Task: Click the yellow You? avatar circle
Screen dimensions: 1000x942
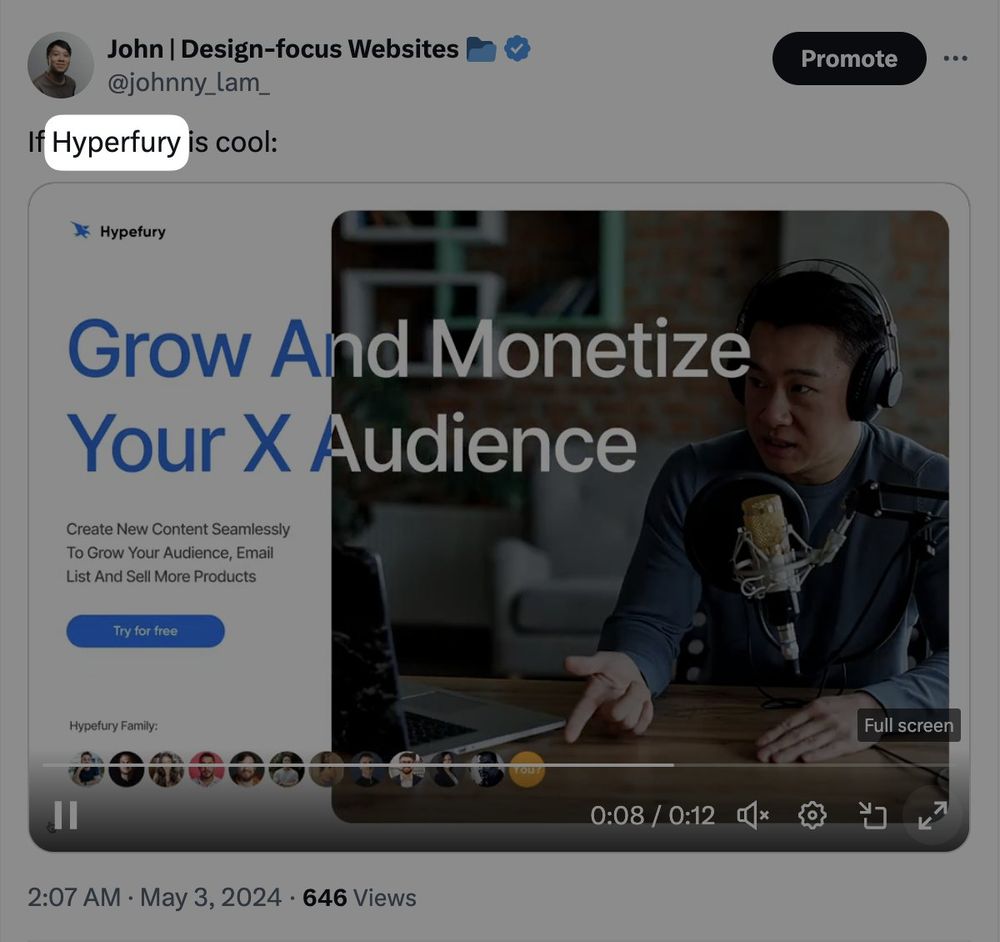Action: [527, 769]
